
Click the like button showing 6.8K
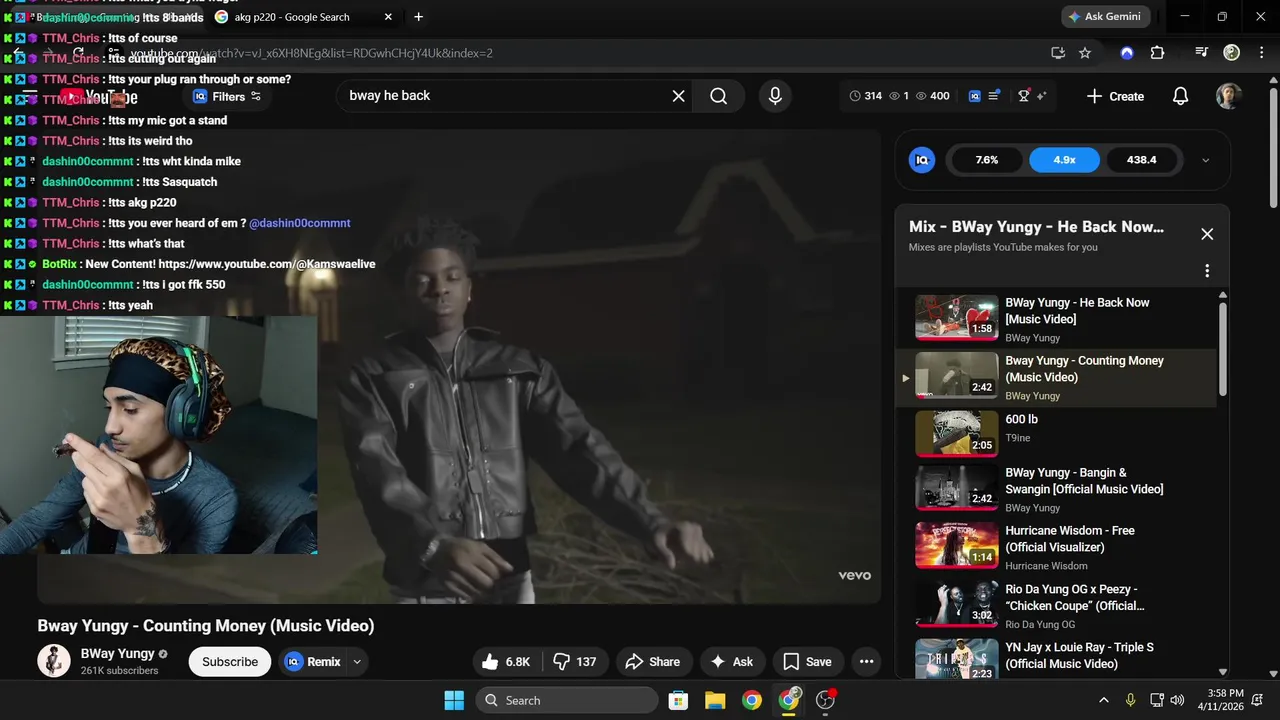(x=507, y=662)
